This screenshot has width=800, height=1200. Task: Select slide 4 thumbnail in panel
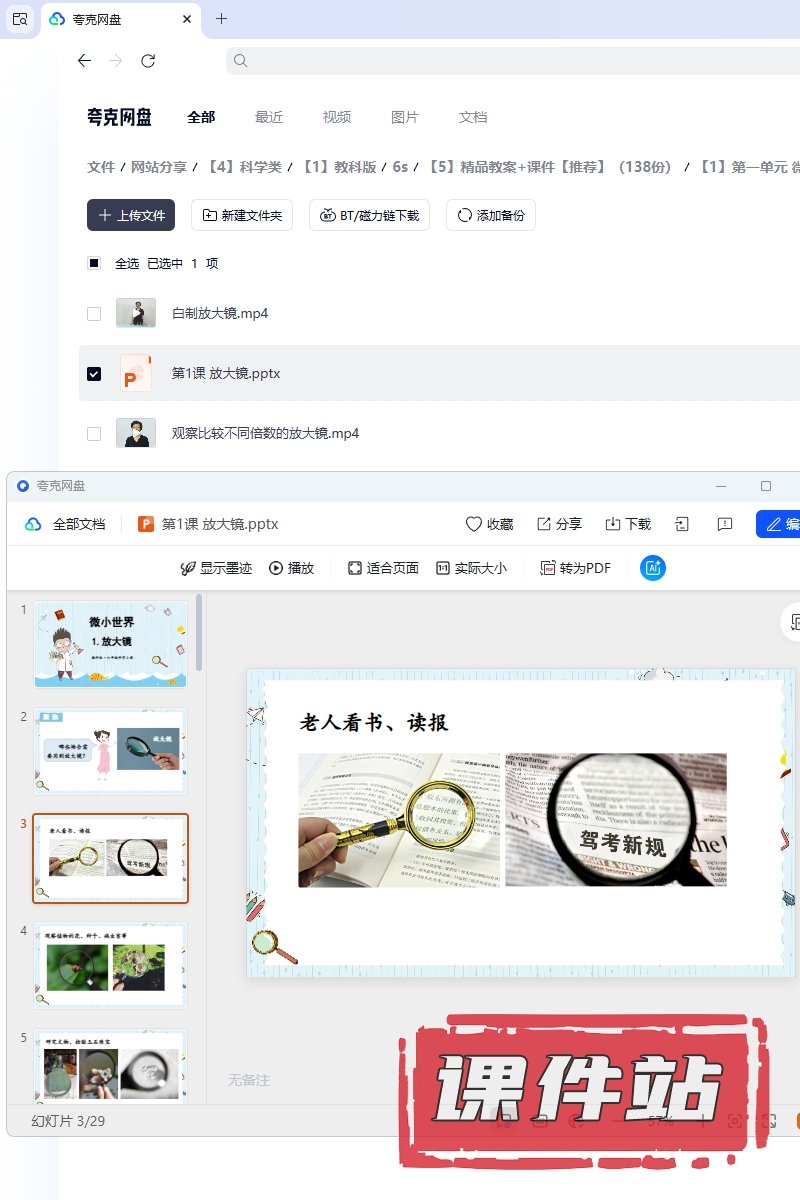click(x=110, y=966)
